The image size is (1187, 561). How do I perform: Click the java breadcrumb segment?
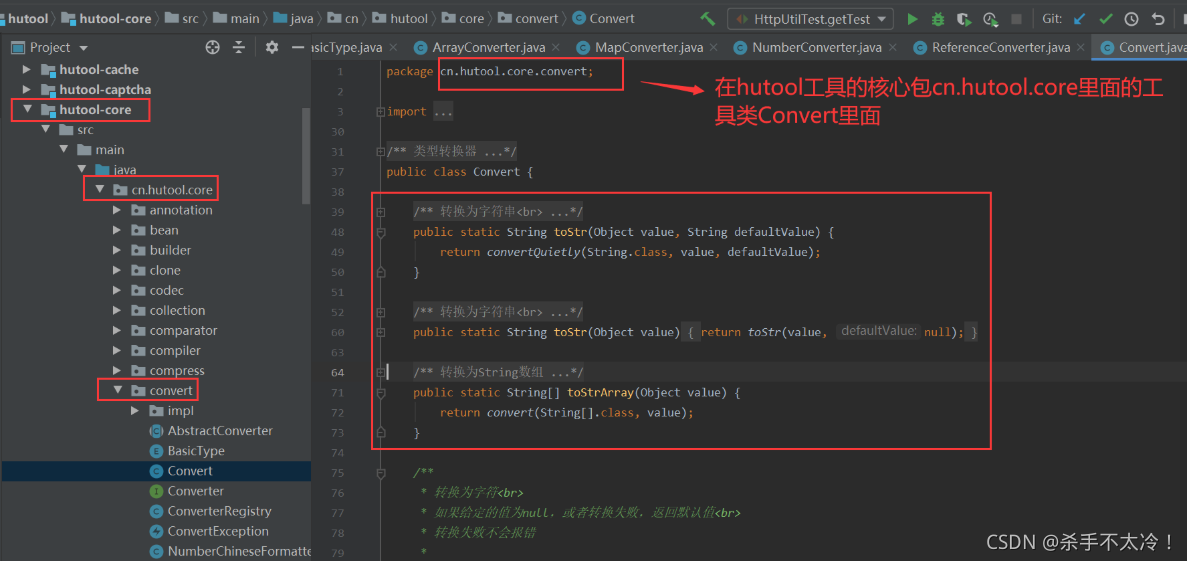pos(293,18)
